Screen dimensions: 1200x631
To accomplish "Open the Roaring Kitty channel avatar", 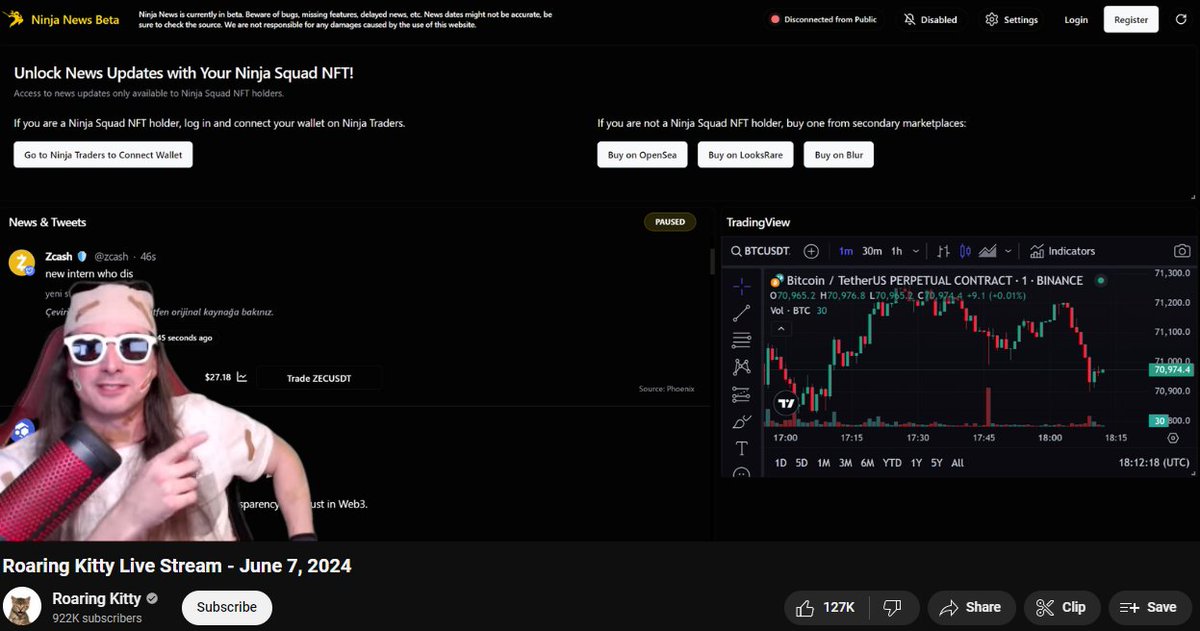I will click(x=22, y=607).
